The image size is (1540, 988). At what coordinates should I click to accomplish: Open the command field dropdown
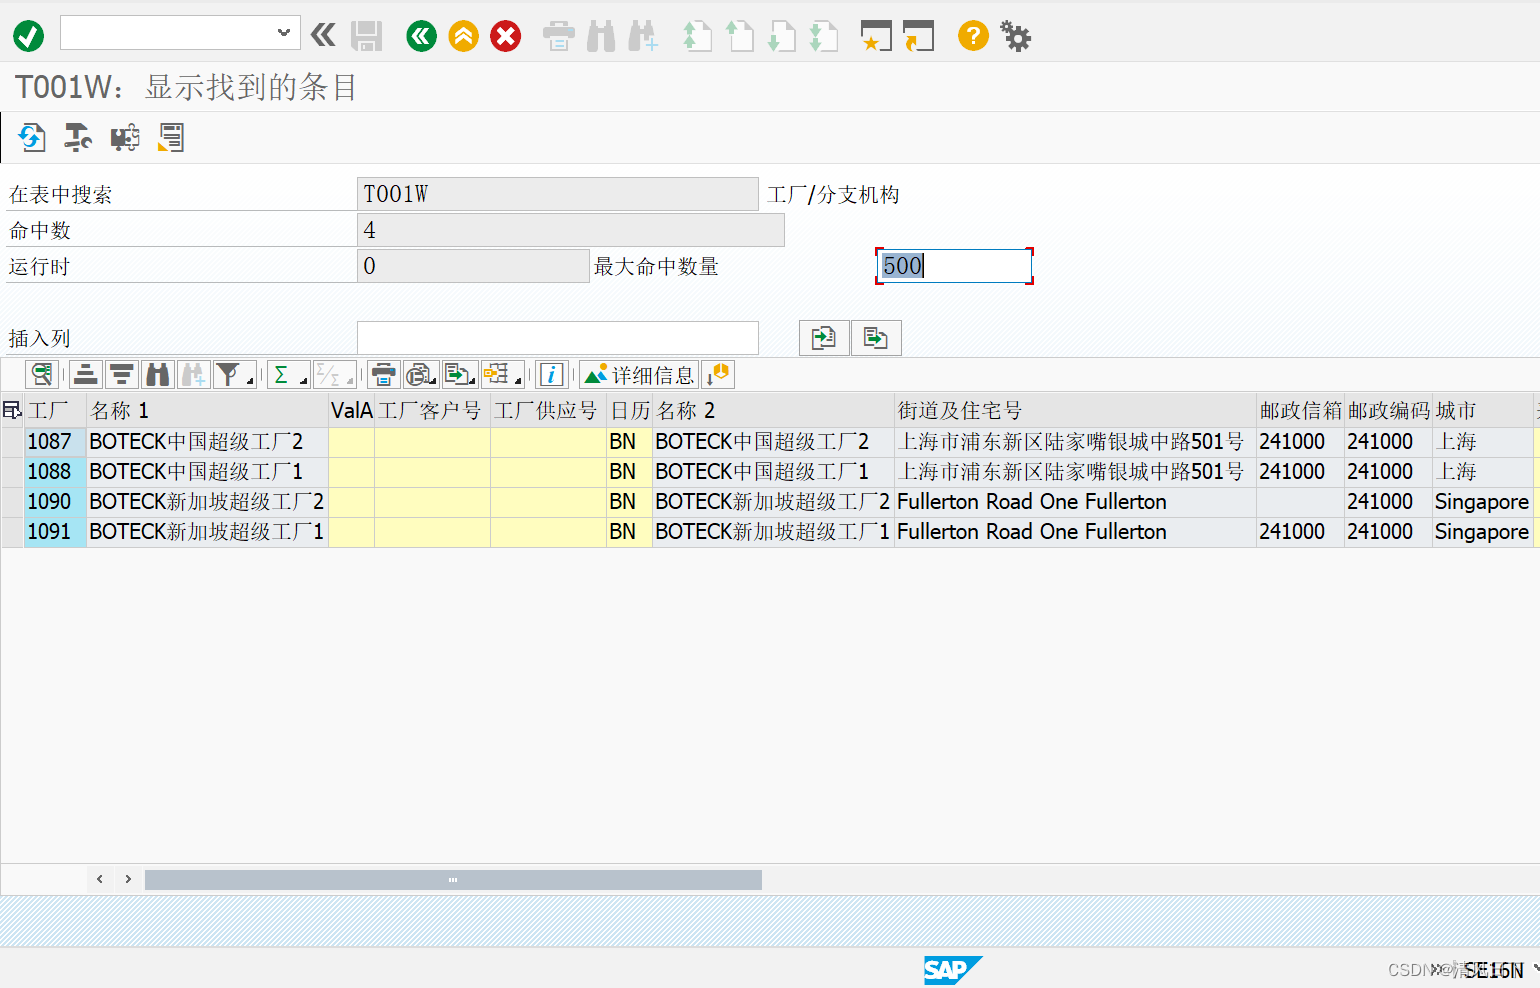tap(283, 32)
